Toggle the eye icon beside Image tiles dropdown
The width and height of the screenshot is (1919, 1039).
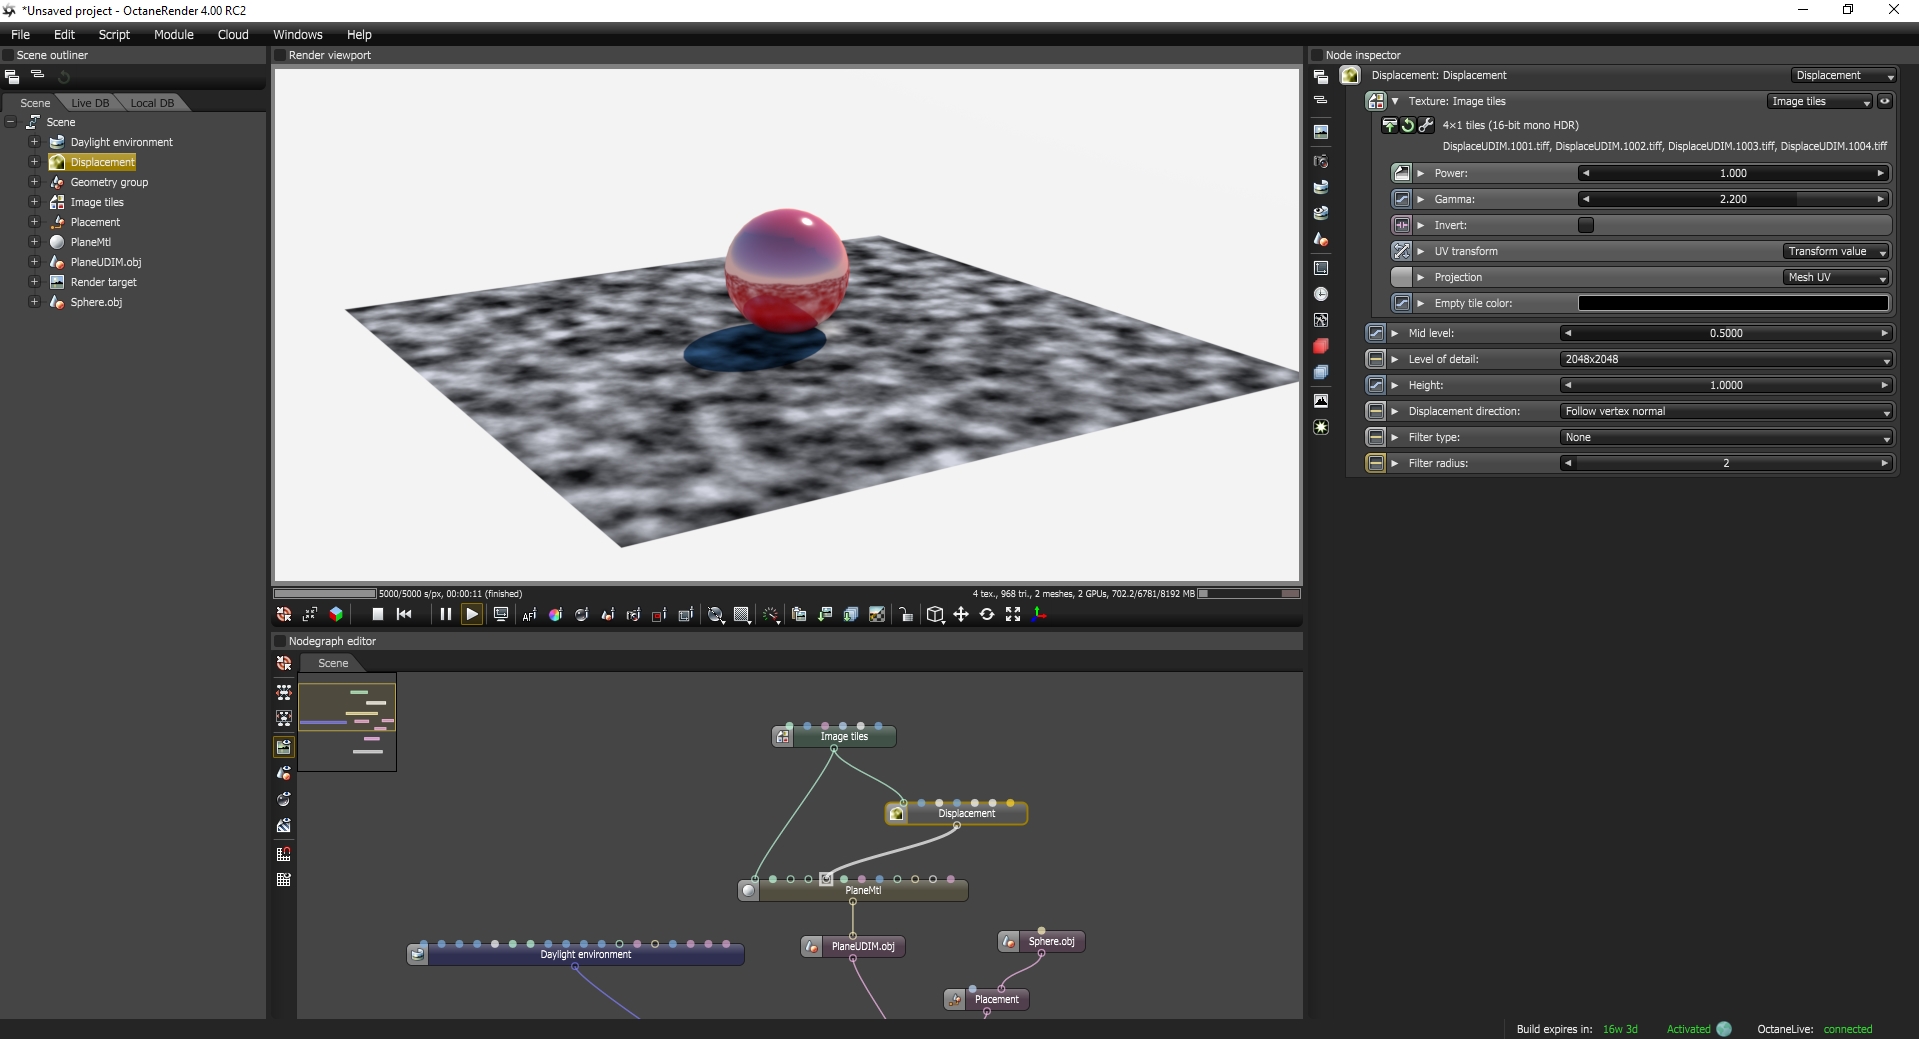point(1885,101)
